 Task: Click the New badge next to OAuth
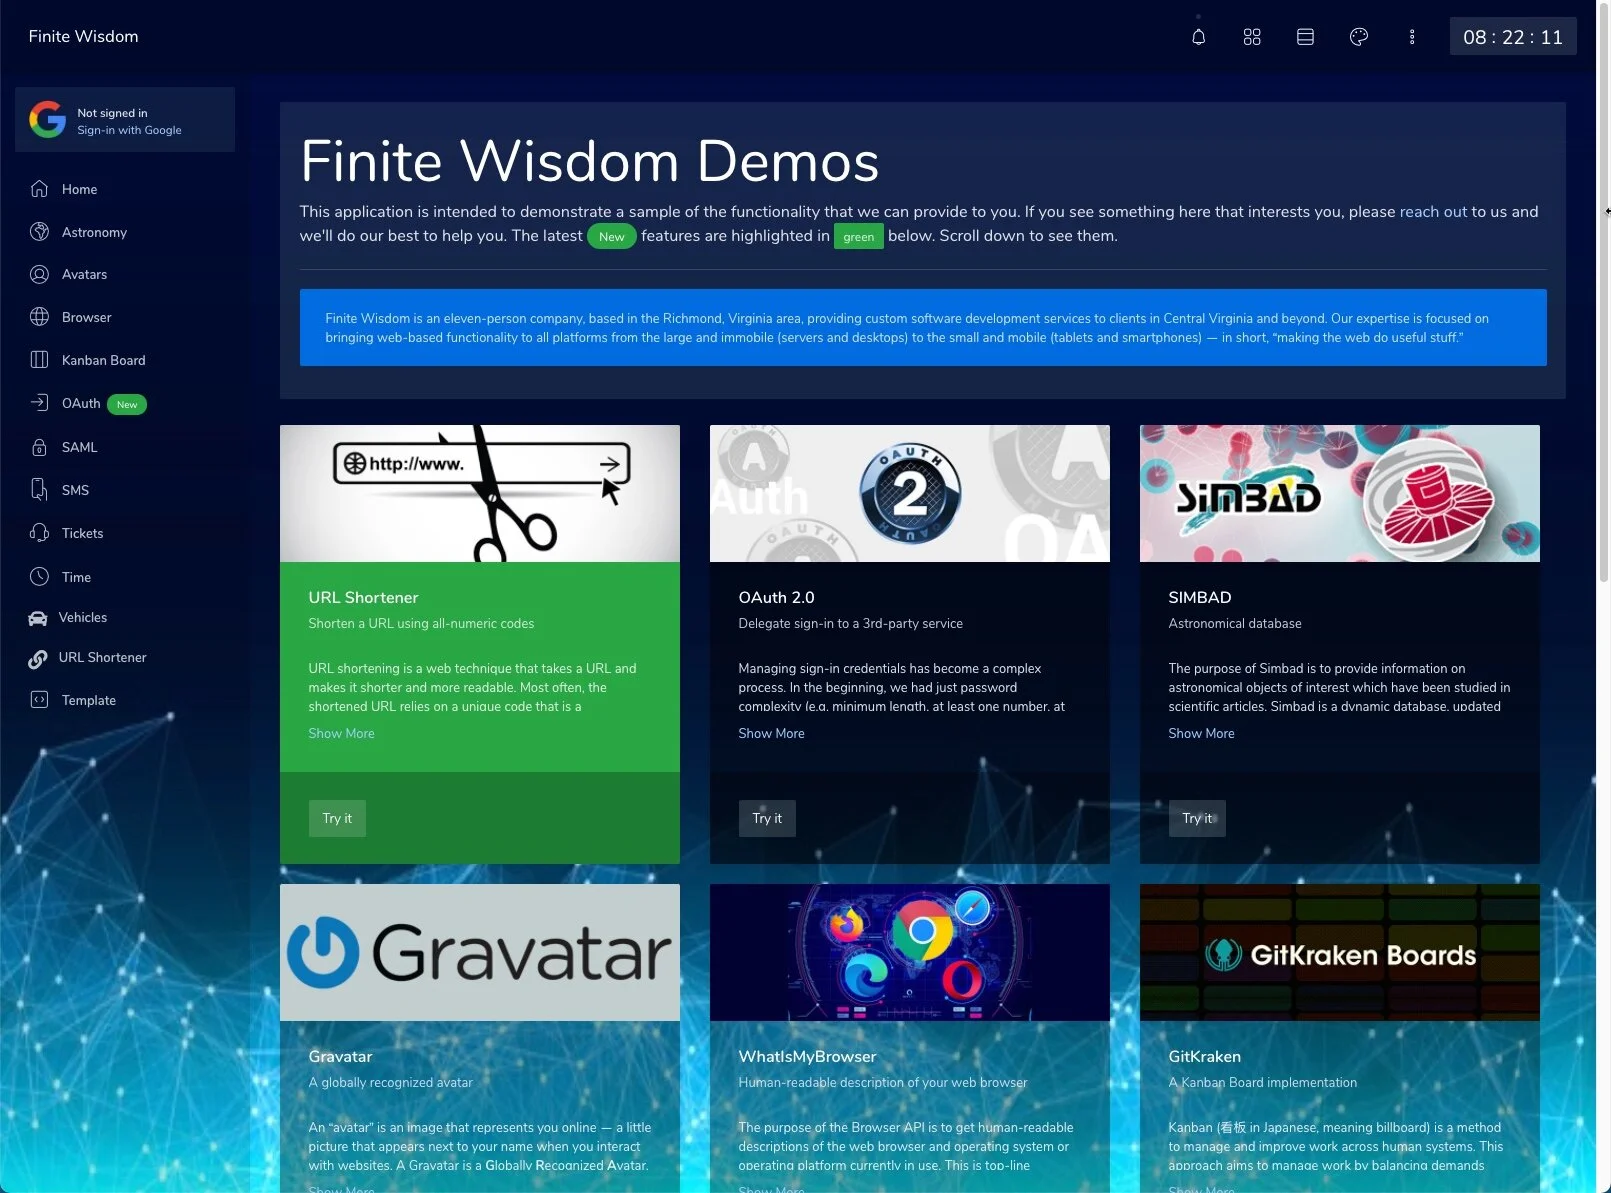click(x=127, y=405)
